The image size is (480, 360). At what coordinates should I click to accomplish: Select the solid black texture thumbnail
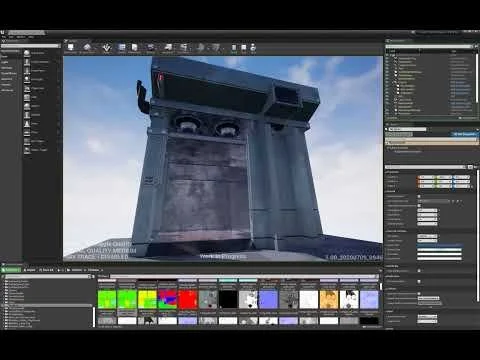point(228,299)
